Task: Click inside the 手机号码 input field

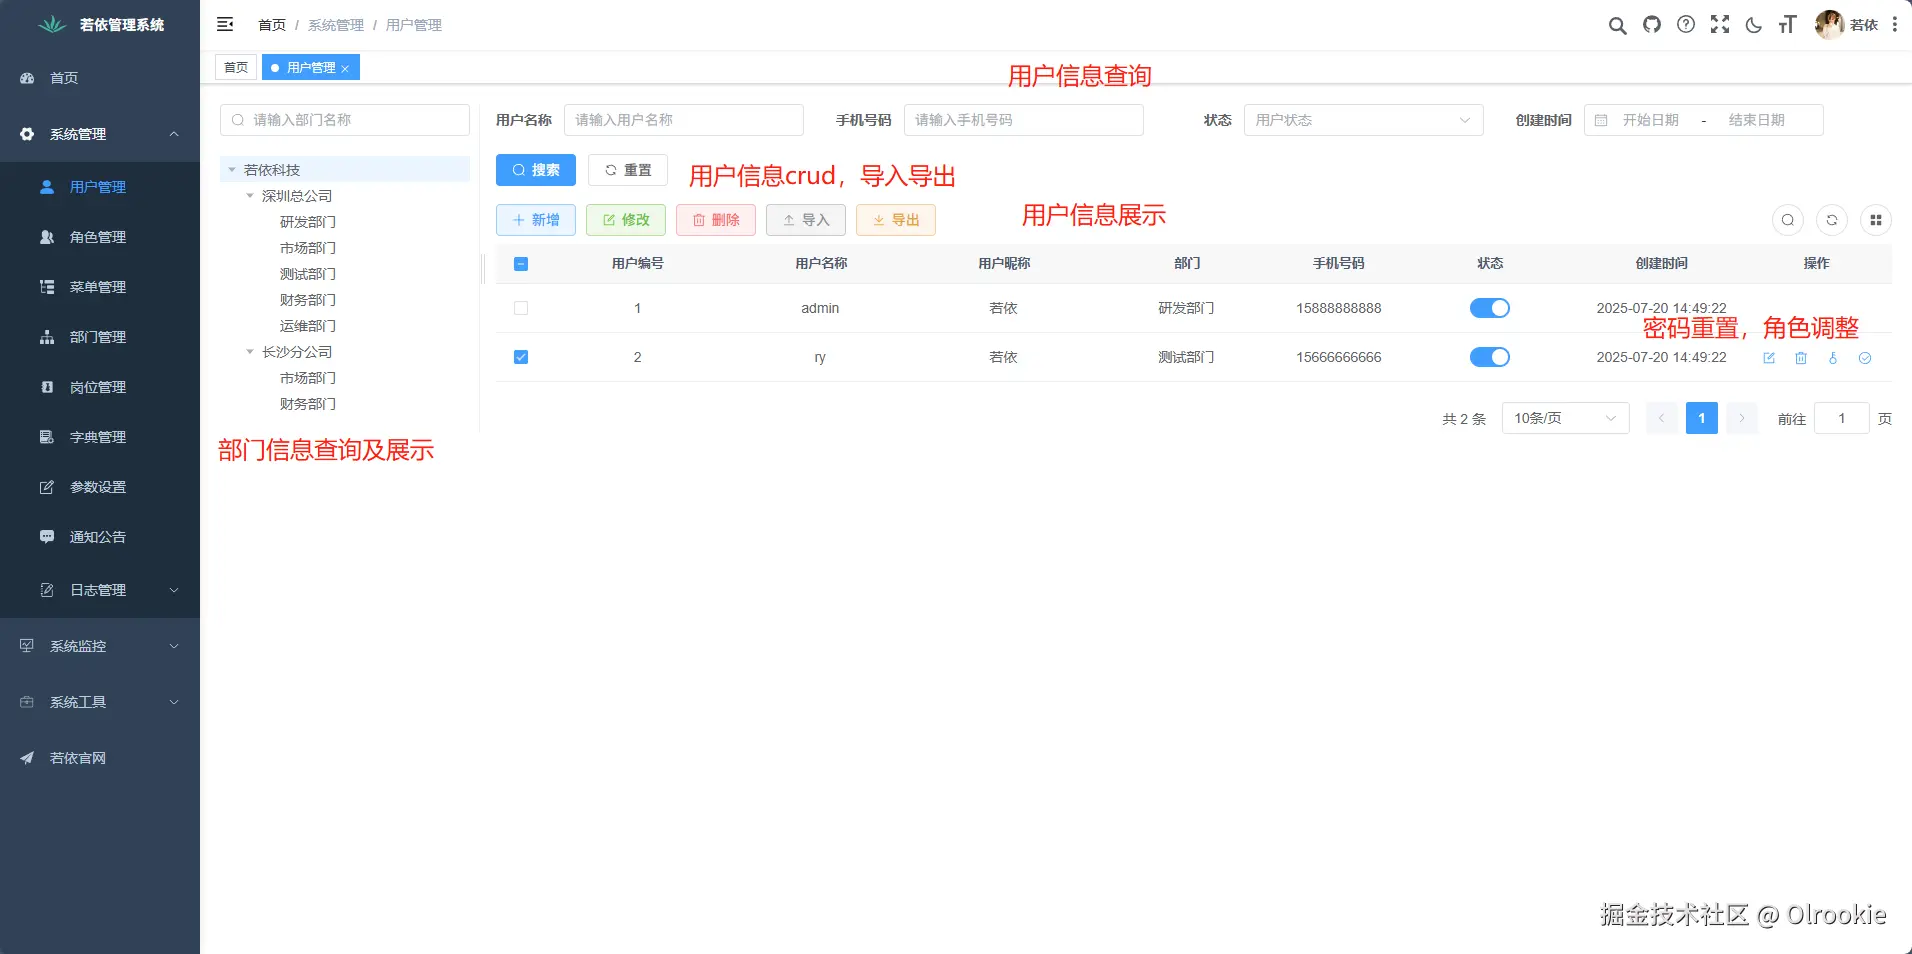Action: point(1023,119)
